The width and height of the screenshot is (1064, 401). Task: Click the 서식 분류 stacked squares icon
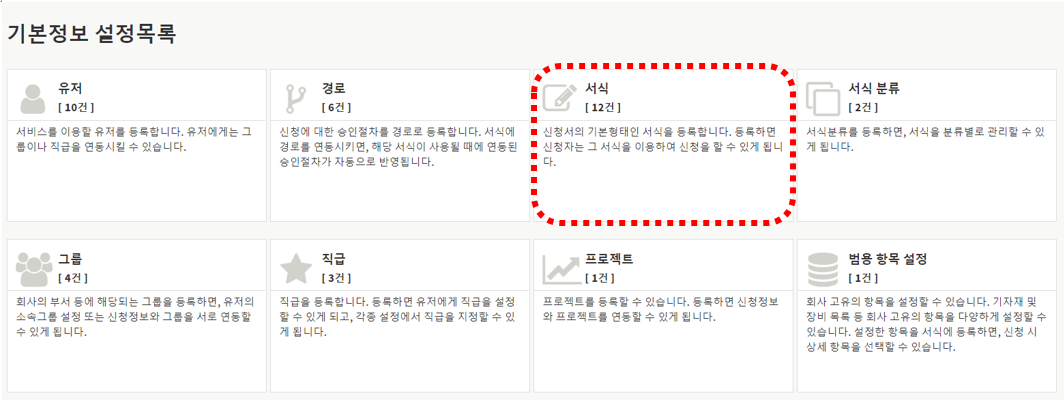[822, 98]
